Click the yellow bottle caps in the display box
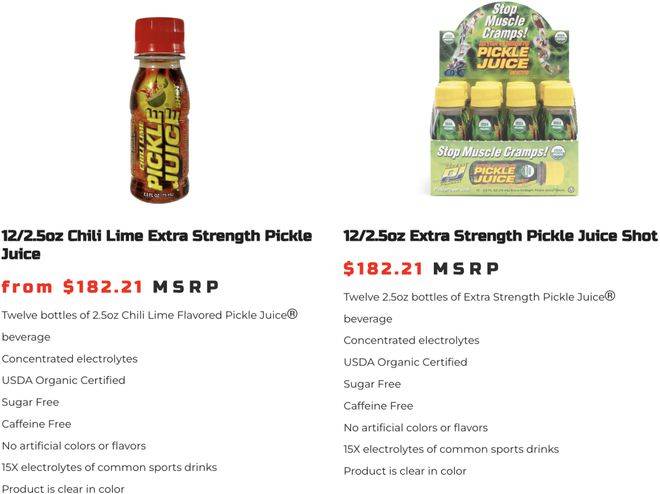The height and width of the screenshot is (494, 660). pyautogui.click(x=503, y=93)
